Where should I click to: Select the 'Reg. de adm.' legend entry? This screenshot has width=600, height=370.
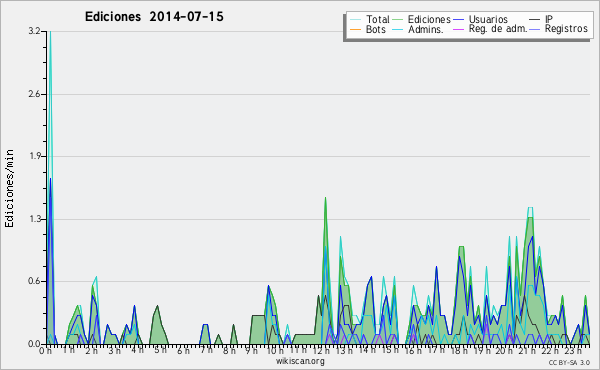(498, 29)
